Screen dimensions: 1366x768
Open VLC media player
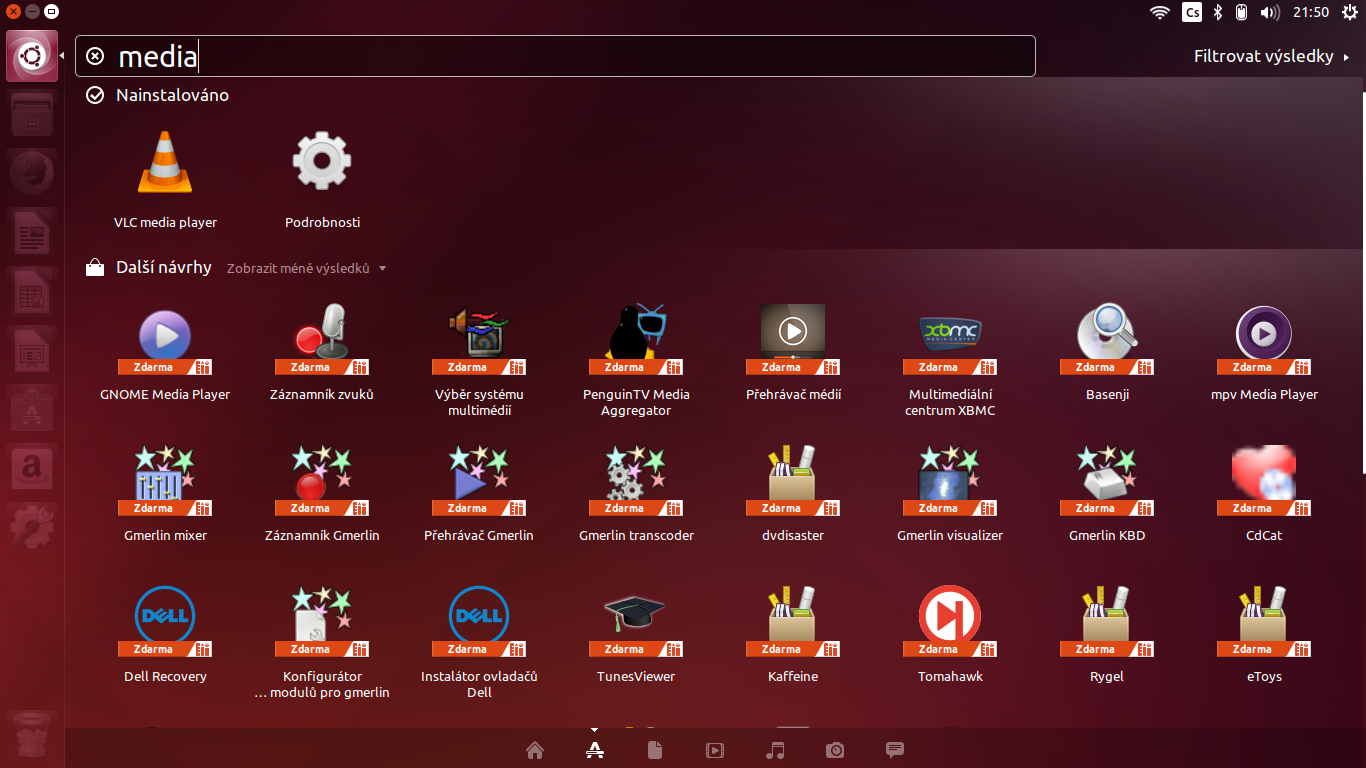click(x=165, y=181)
